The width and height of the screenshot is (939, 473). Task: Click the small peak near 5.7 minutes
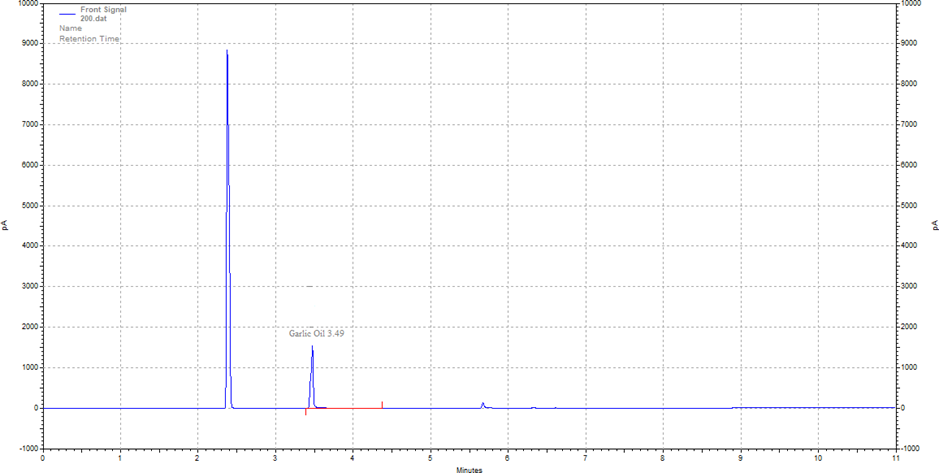pos(483,404)
